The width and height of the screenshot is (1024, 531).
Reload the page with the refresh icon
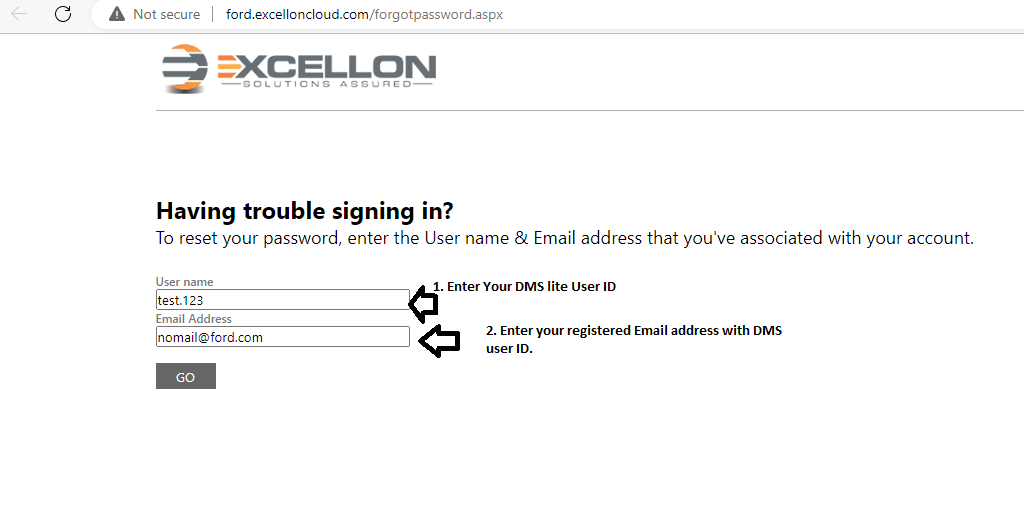tap(63, 14)
